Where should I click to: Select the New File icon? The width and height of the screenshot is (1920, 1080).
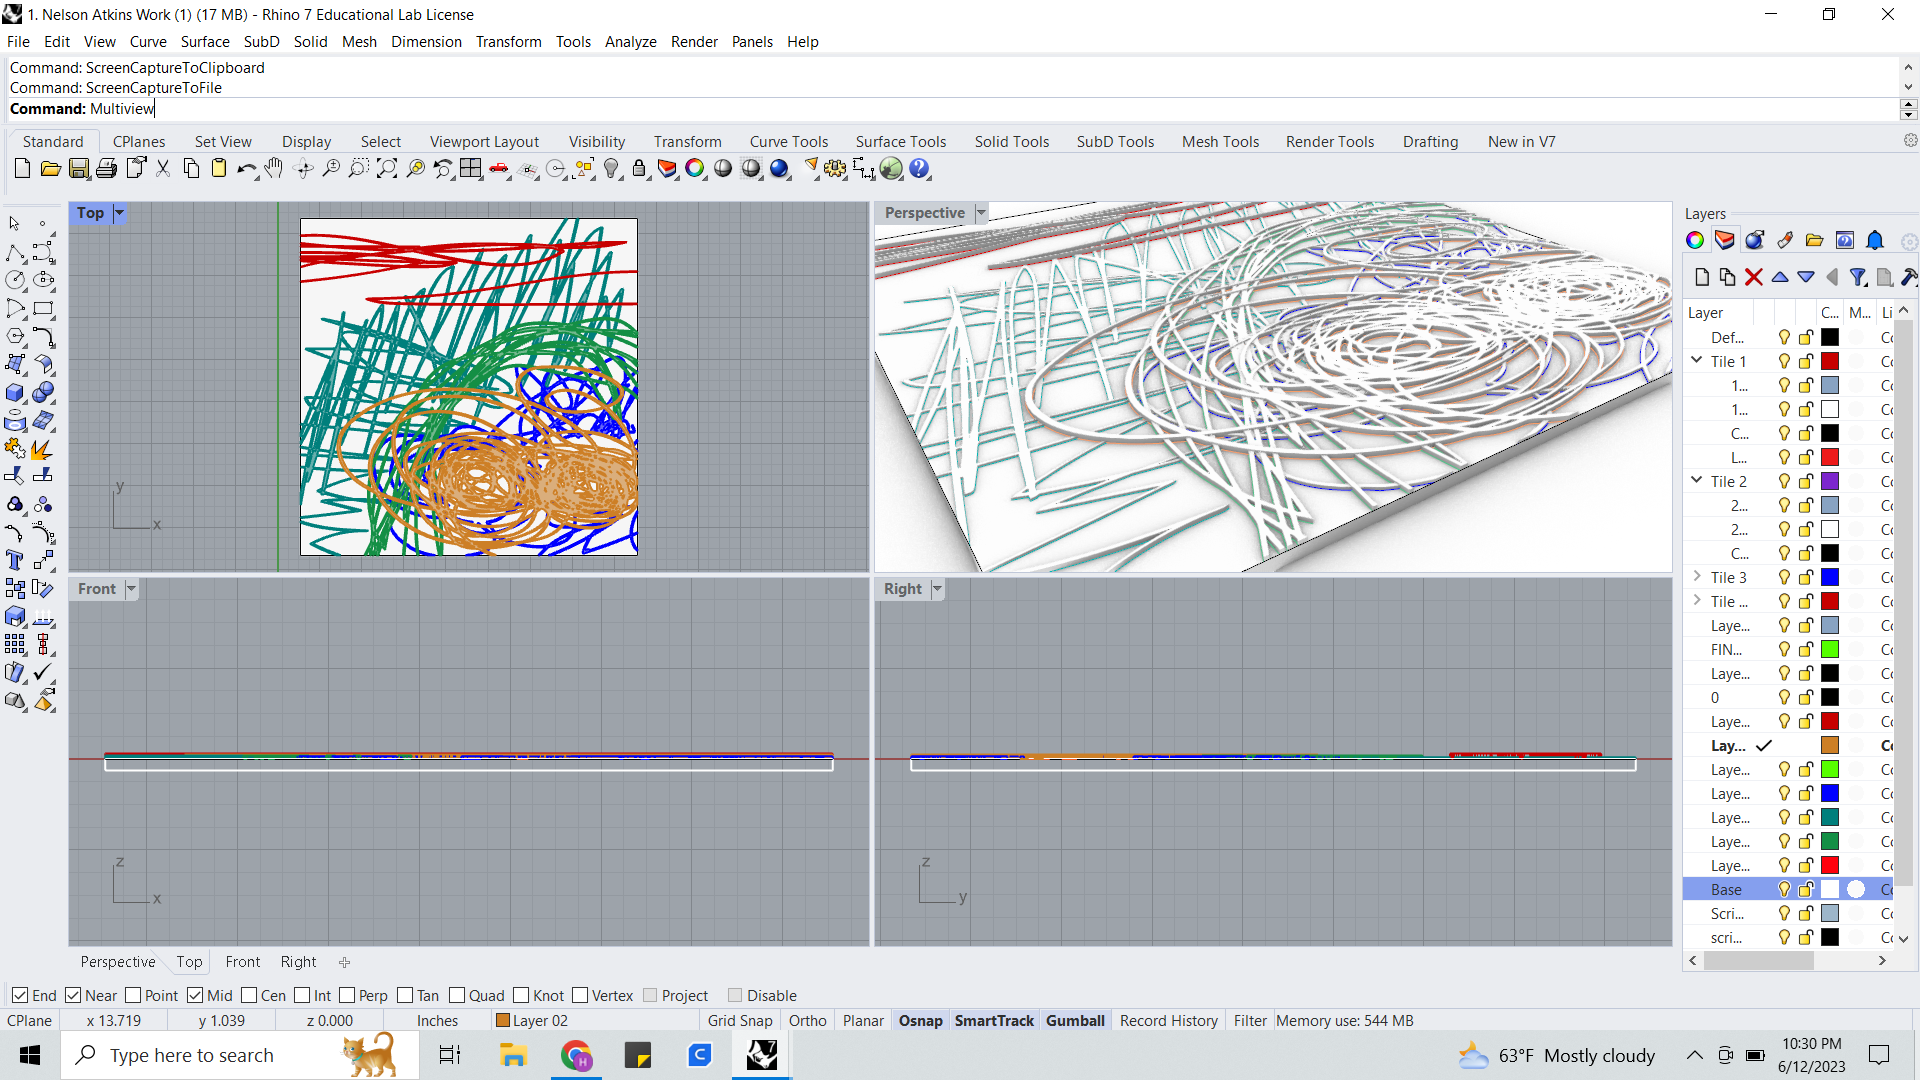pyautogui.click(x=22, y=168)
